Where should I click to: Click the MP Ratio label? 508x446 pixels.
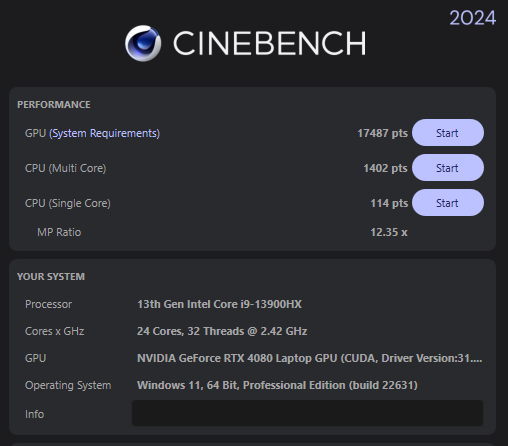click(x=59, y=232)
